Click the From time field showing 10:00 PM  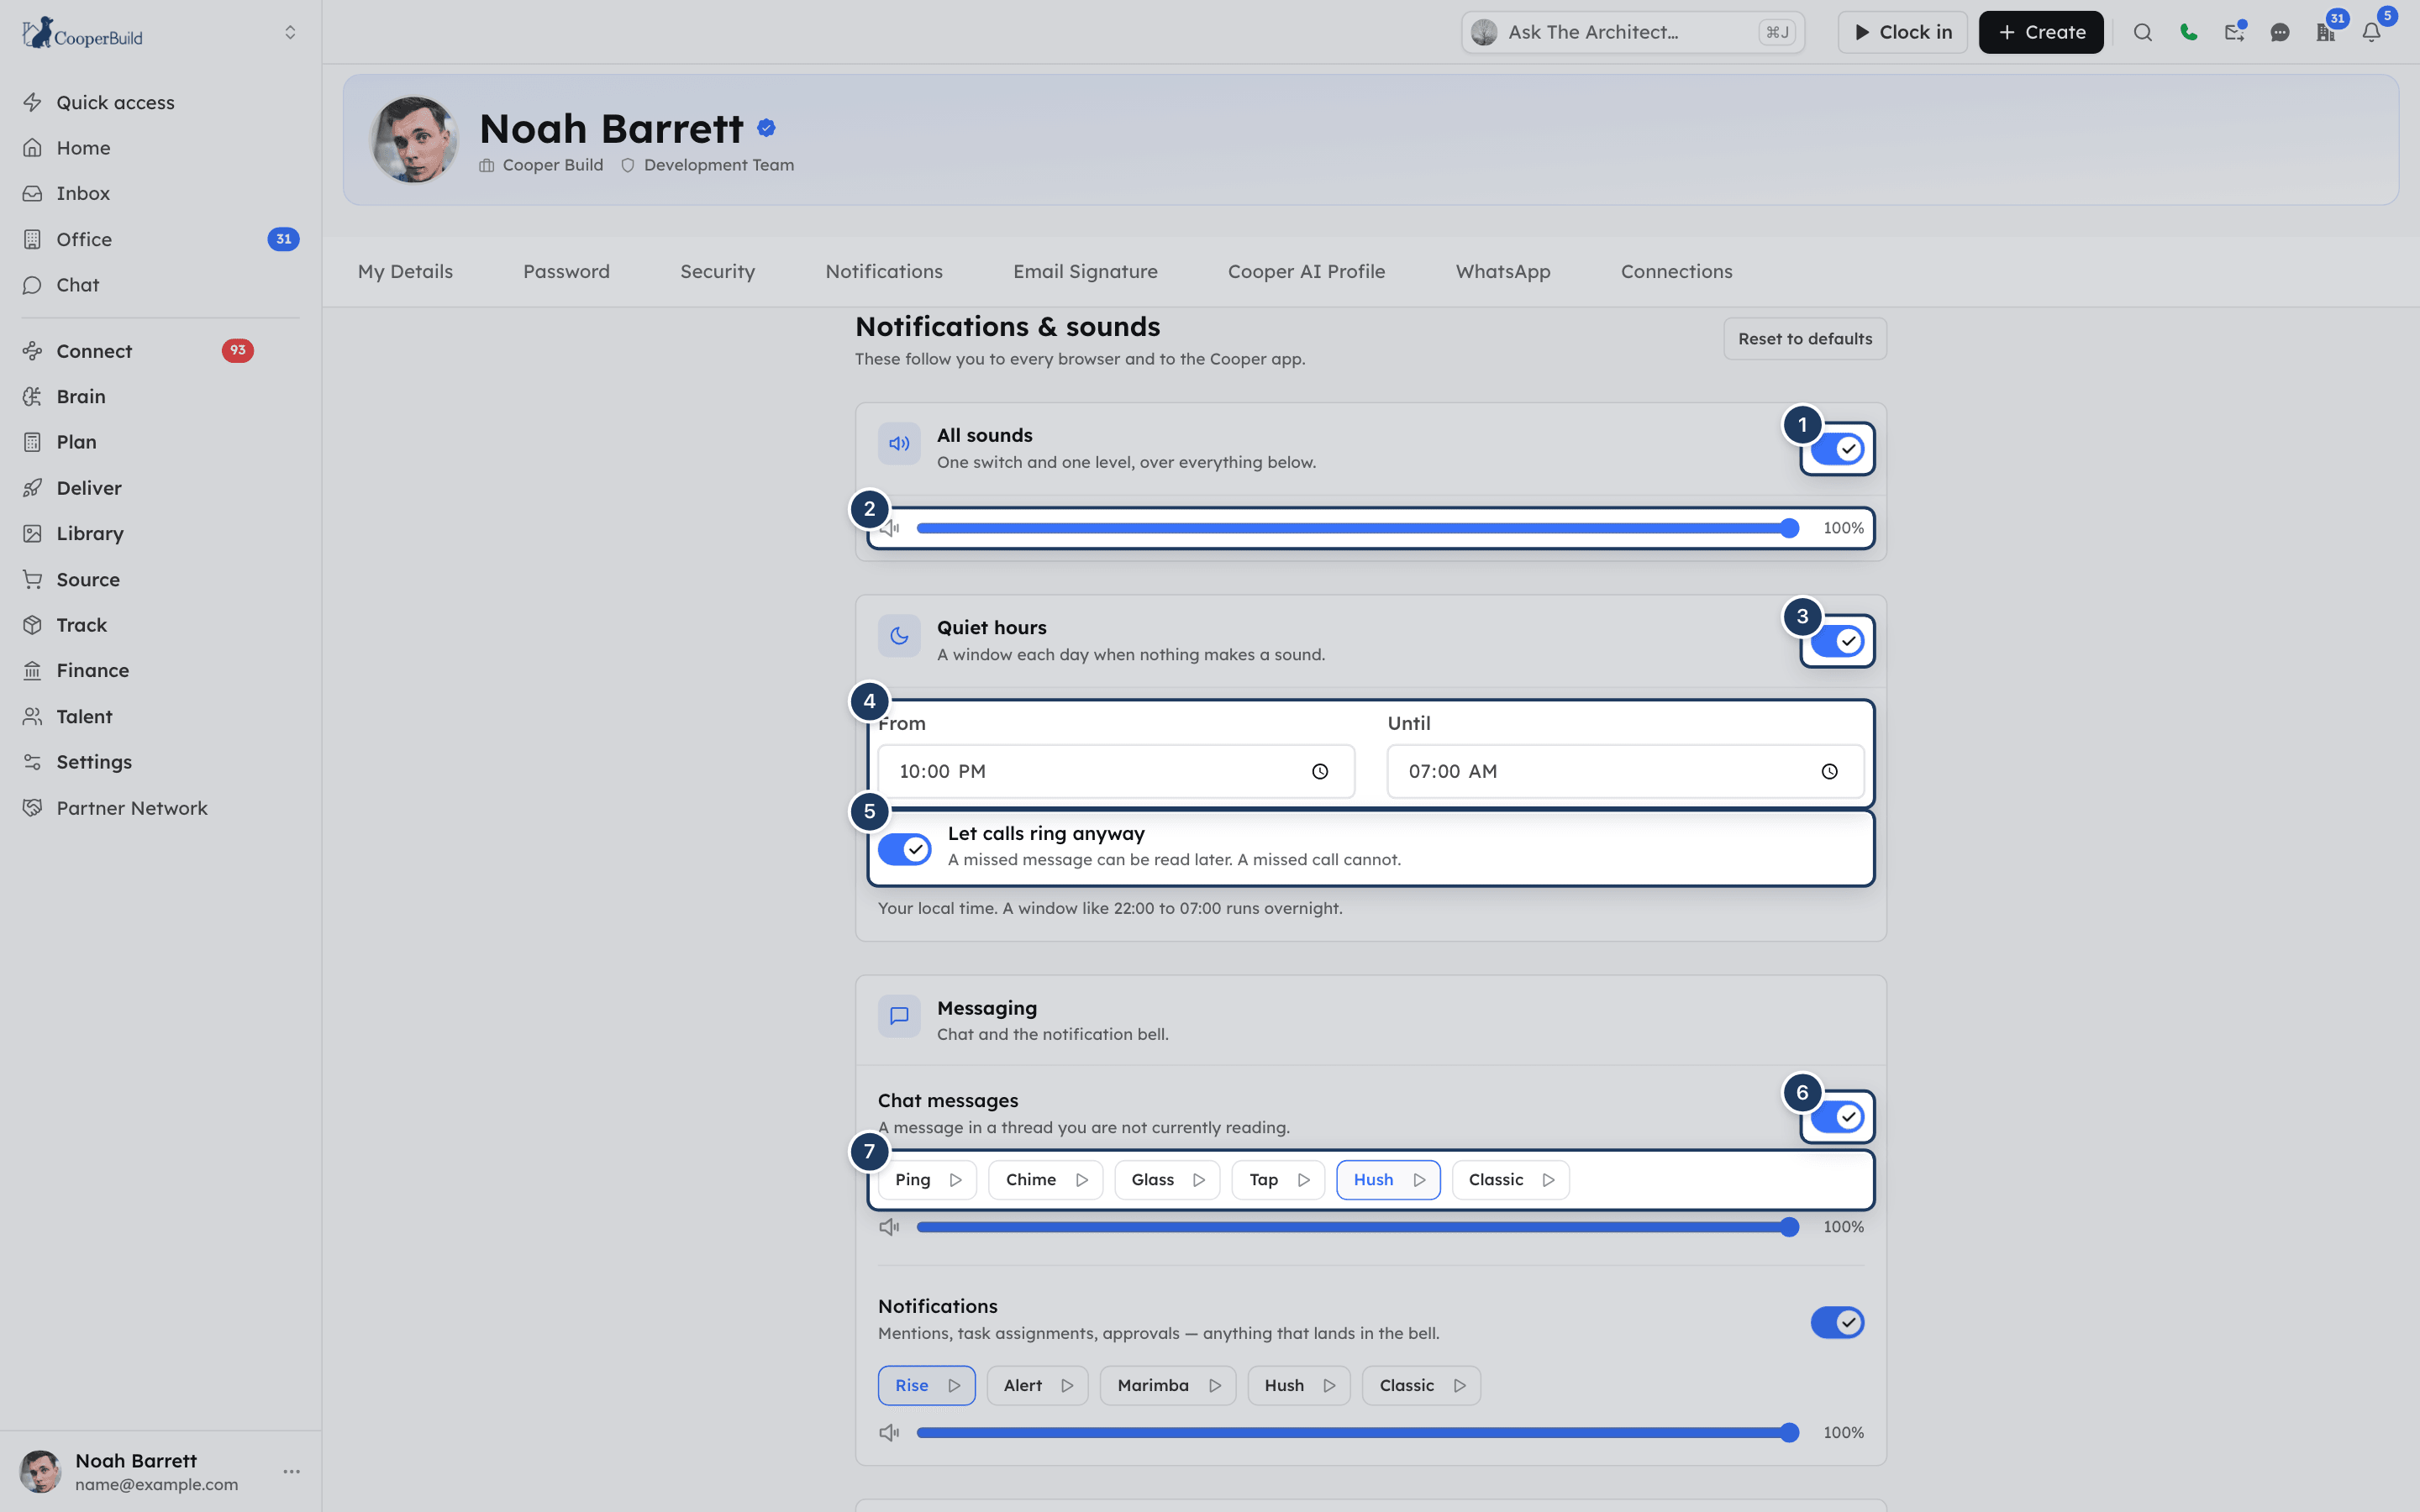tap(1116, 771)
